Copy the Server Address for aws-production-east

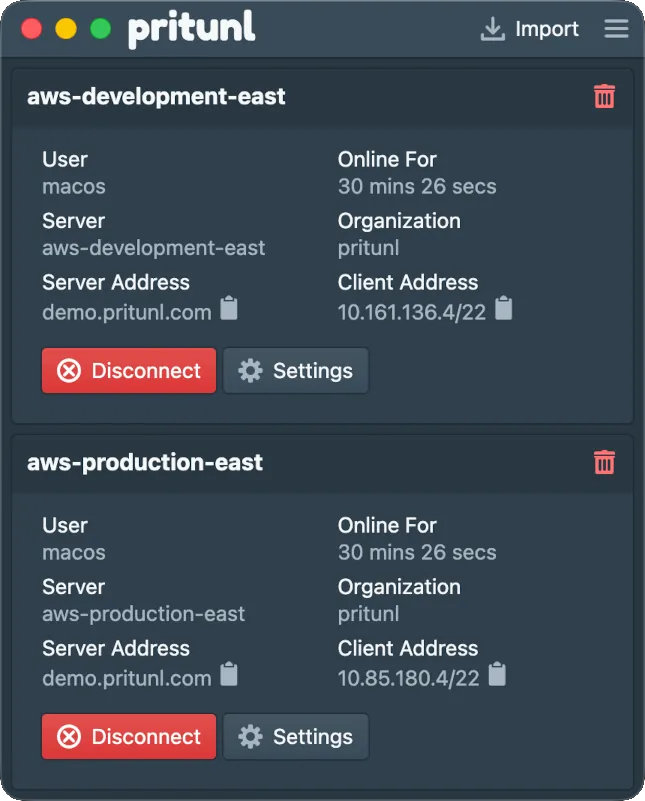228,675
